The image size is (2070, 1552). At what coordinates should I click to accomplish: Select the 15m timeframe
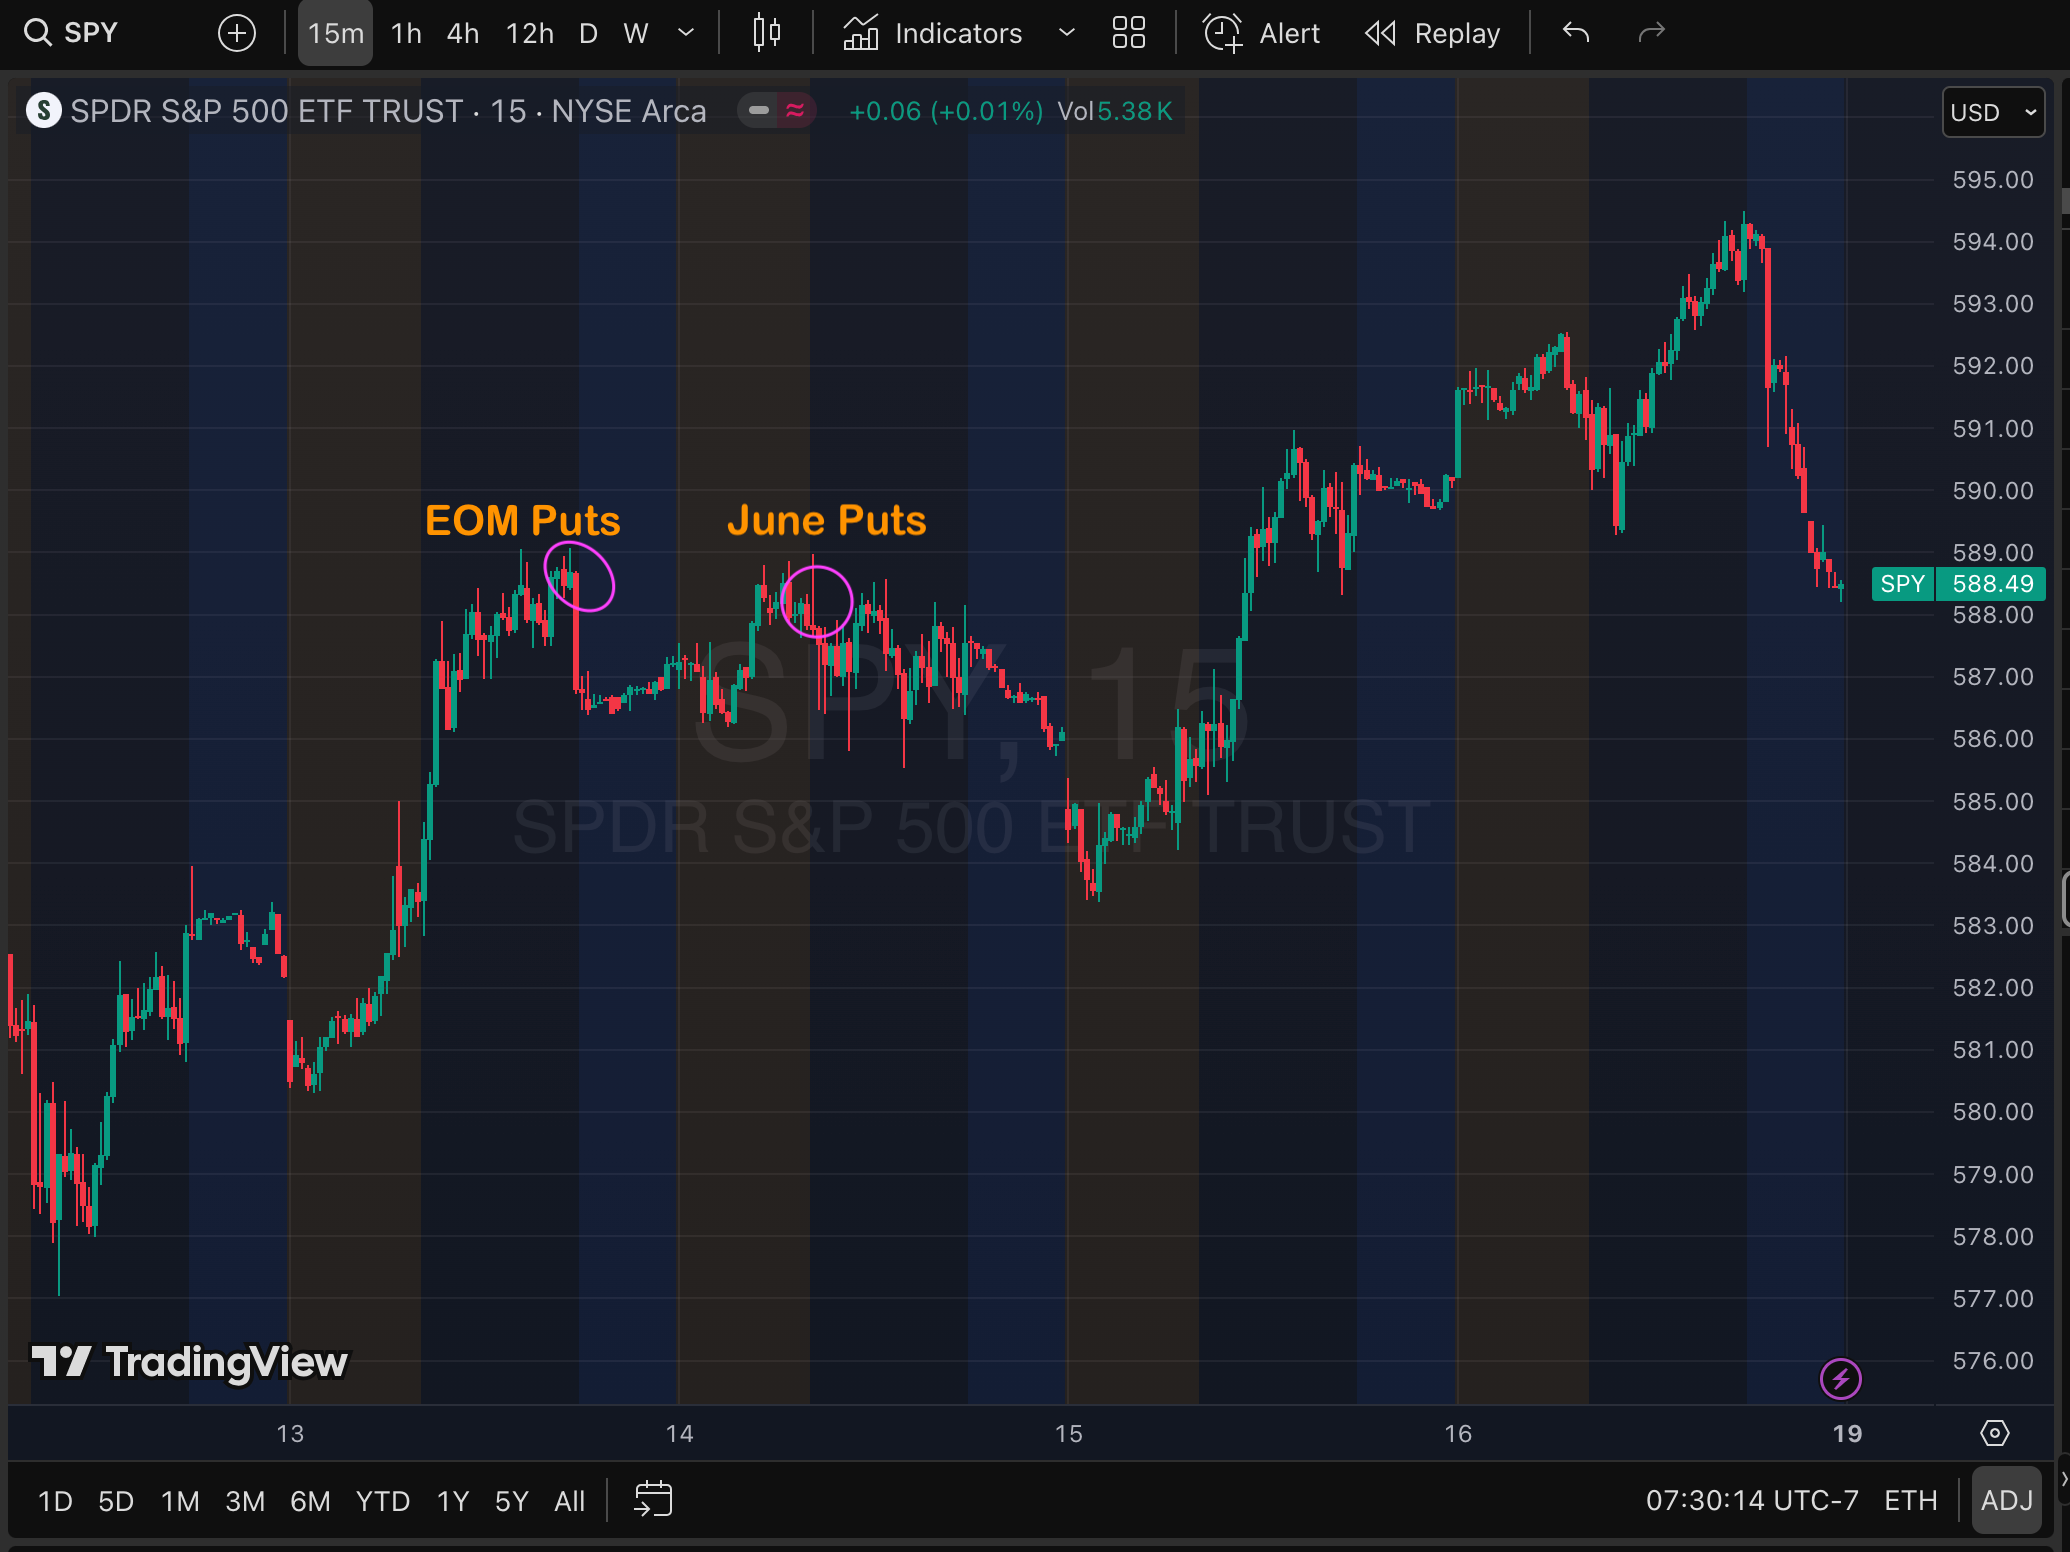(335, 33)
